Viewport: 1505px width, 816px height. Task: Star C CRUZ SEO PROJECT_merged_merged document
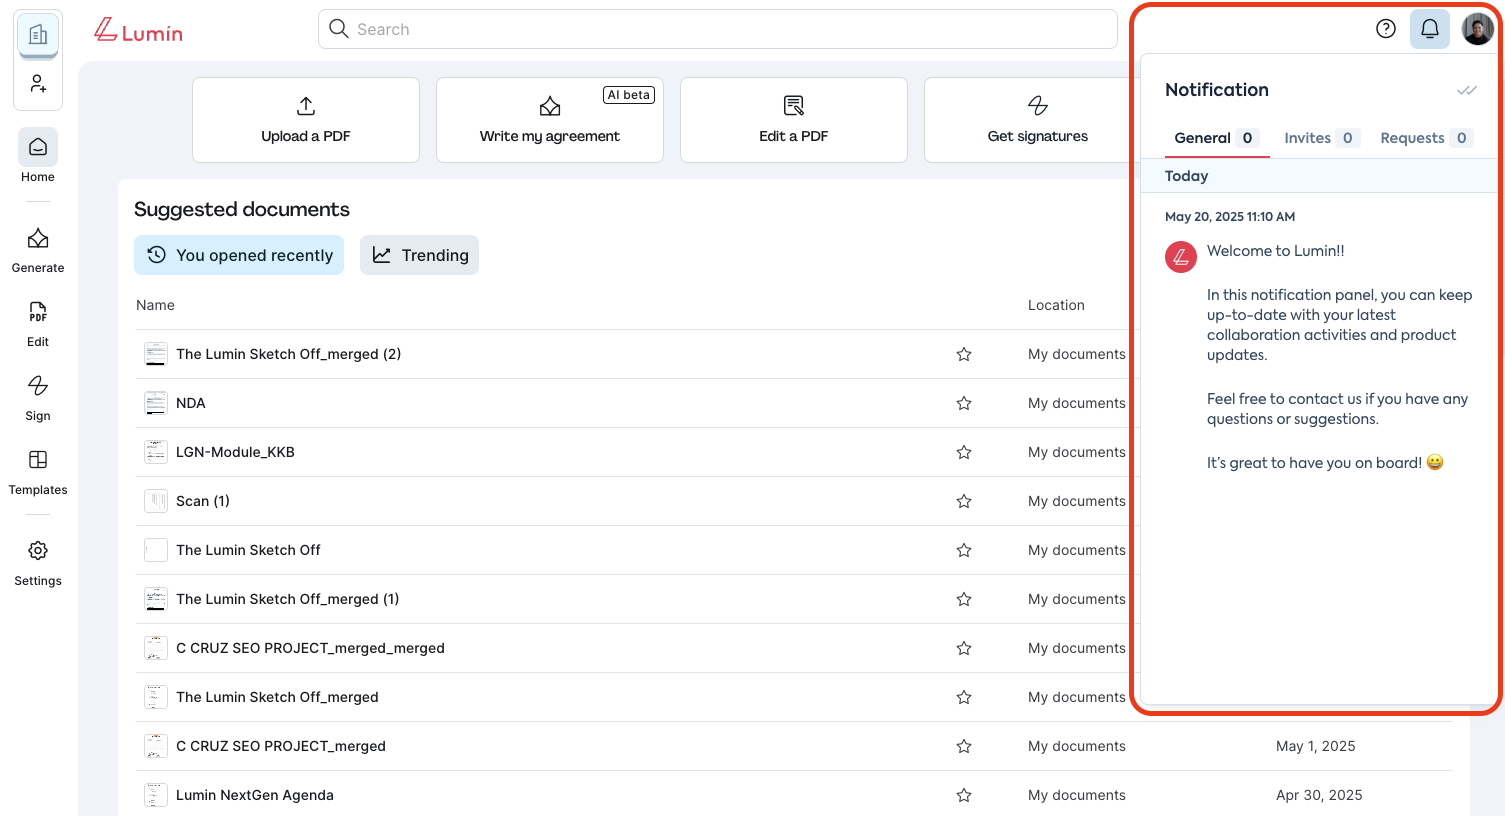(x=964, y=648)
